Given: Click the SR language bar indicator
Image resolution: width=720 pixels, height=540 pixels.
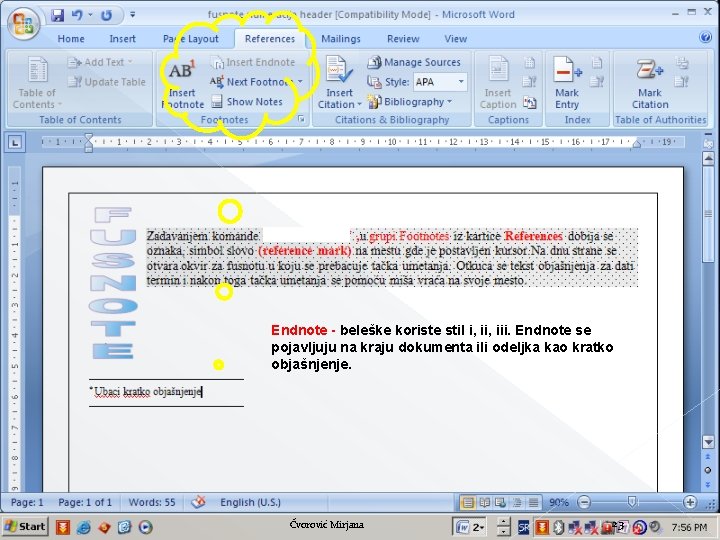Looking at the screenshot, I should pyautogui.click(x=523, y=527).
